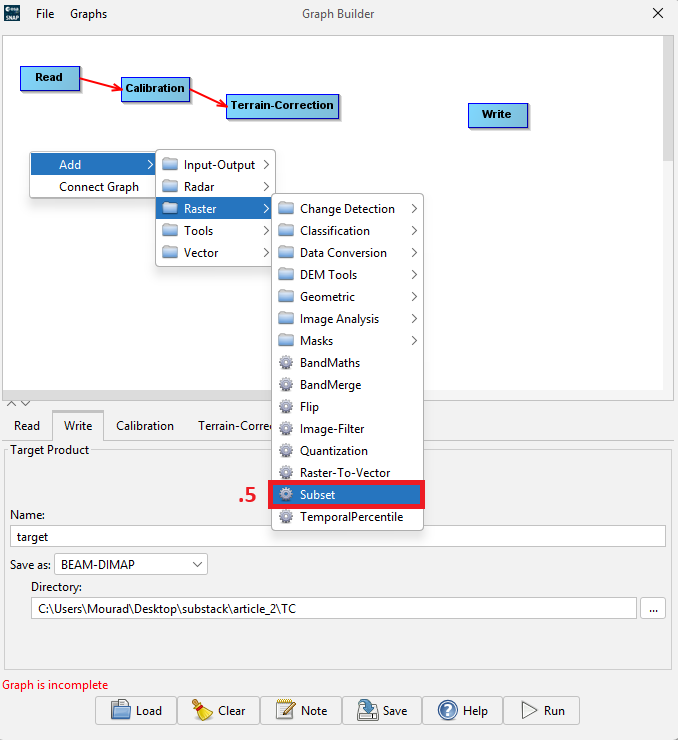Expand the DEM Tools submenu arrow
The image size is (678, 740).
pos(414,275)
